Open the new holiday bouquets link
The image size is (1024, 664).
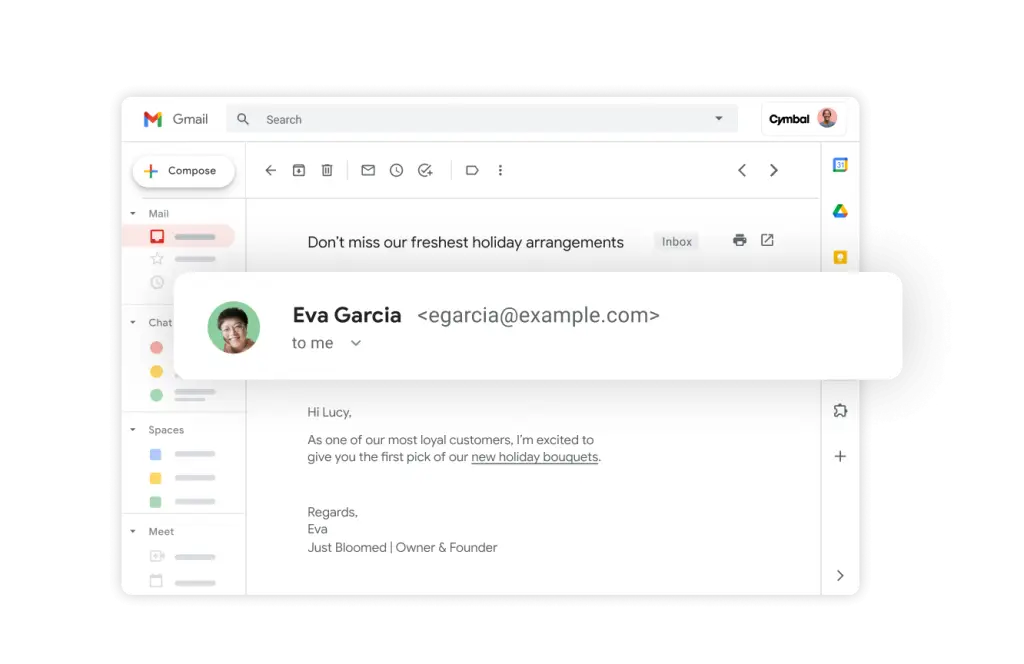535,457
